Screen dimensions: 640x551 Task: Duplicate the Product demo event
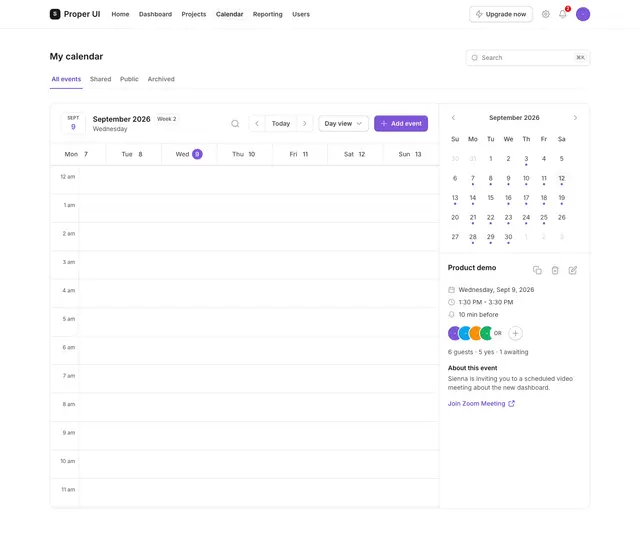click(537, 270)
